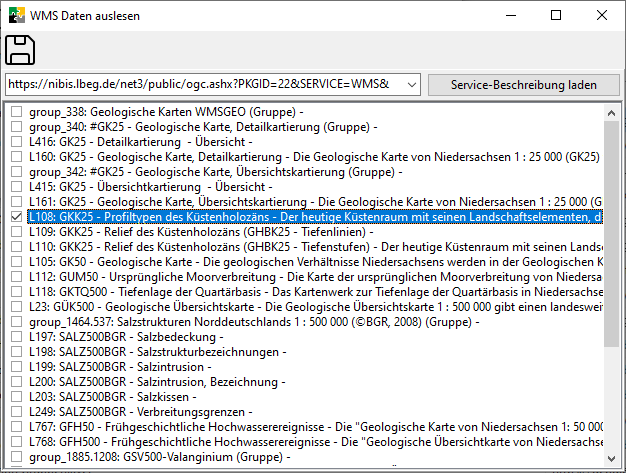Maximize the WMS Daten auslesen window

click(x=556, y=15)
